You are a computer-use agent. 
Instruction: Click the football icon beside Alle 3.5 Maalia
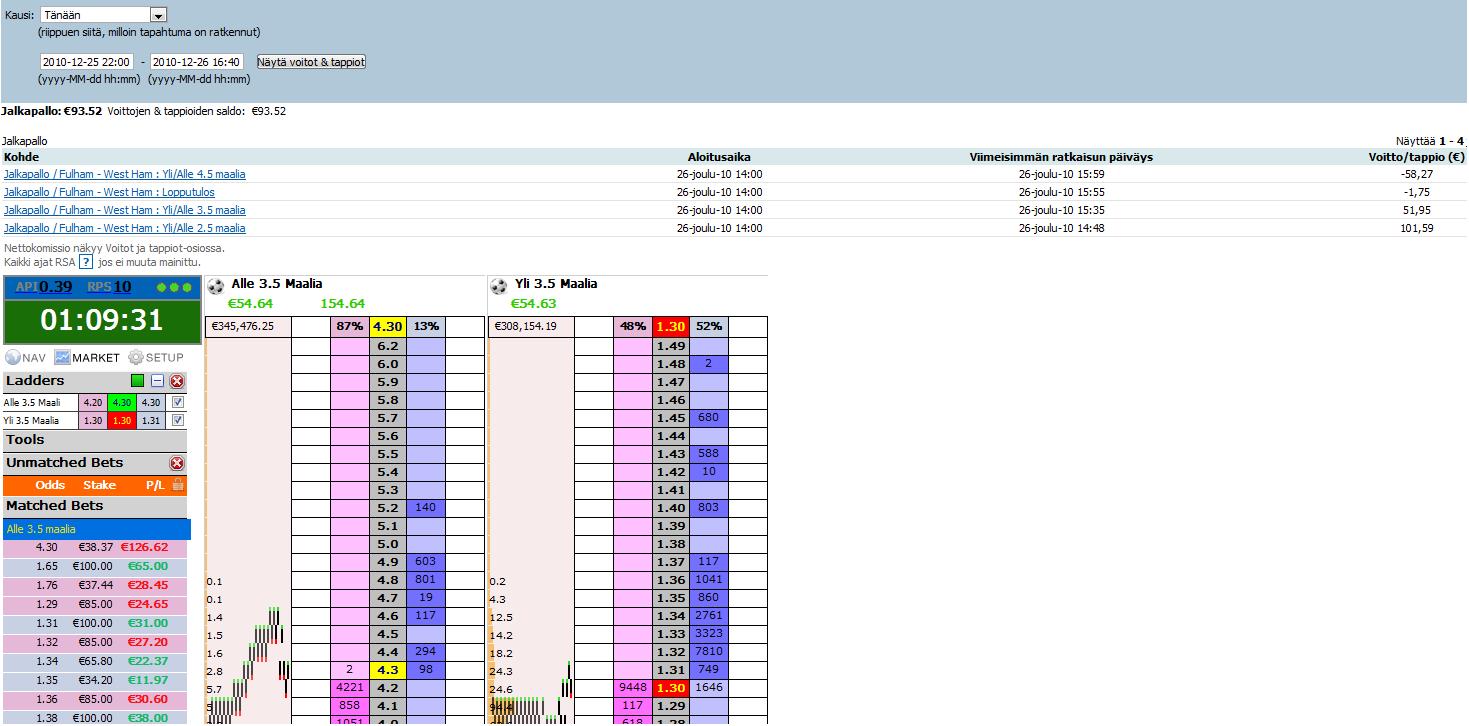tap(216, 286)
